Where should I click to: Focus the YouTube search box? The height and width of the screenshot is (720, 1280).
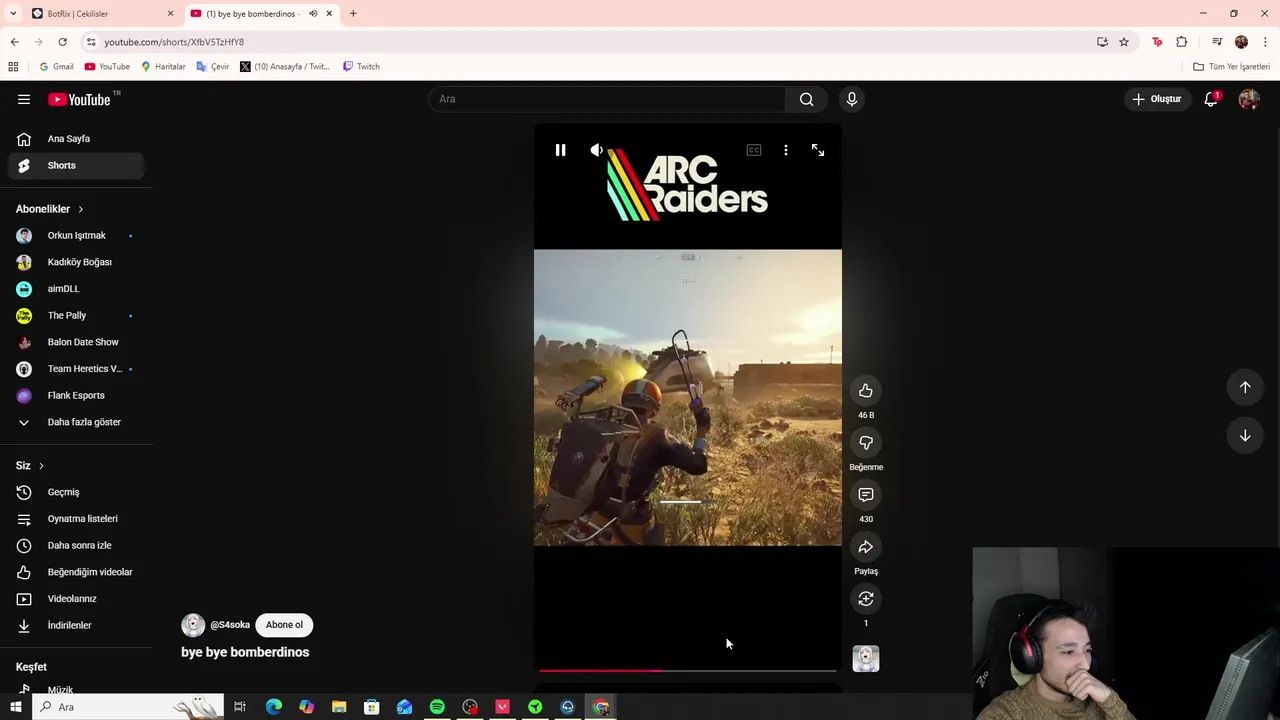[x=607, y=99]
